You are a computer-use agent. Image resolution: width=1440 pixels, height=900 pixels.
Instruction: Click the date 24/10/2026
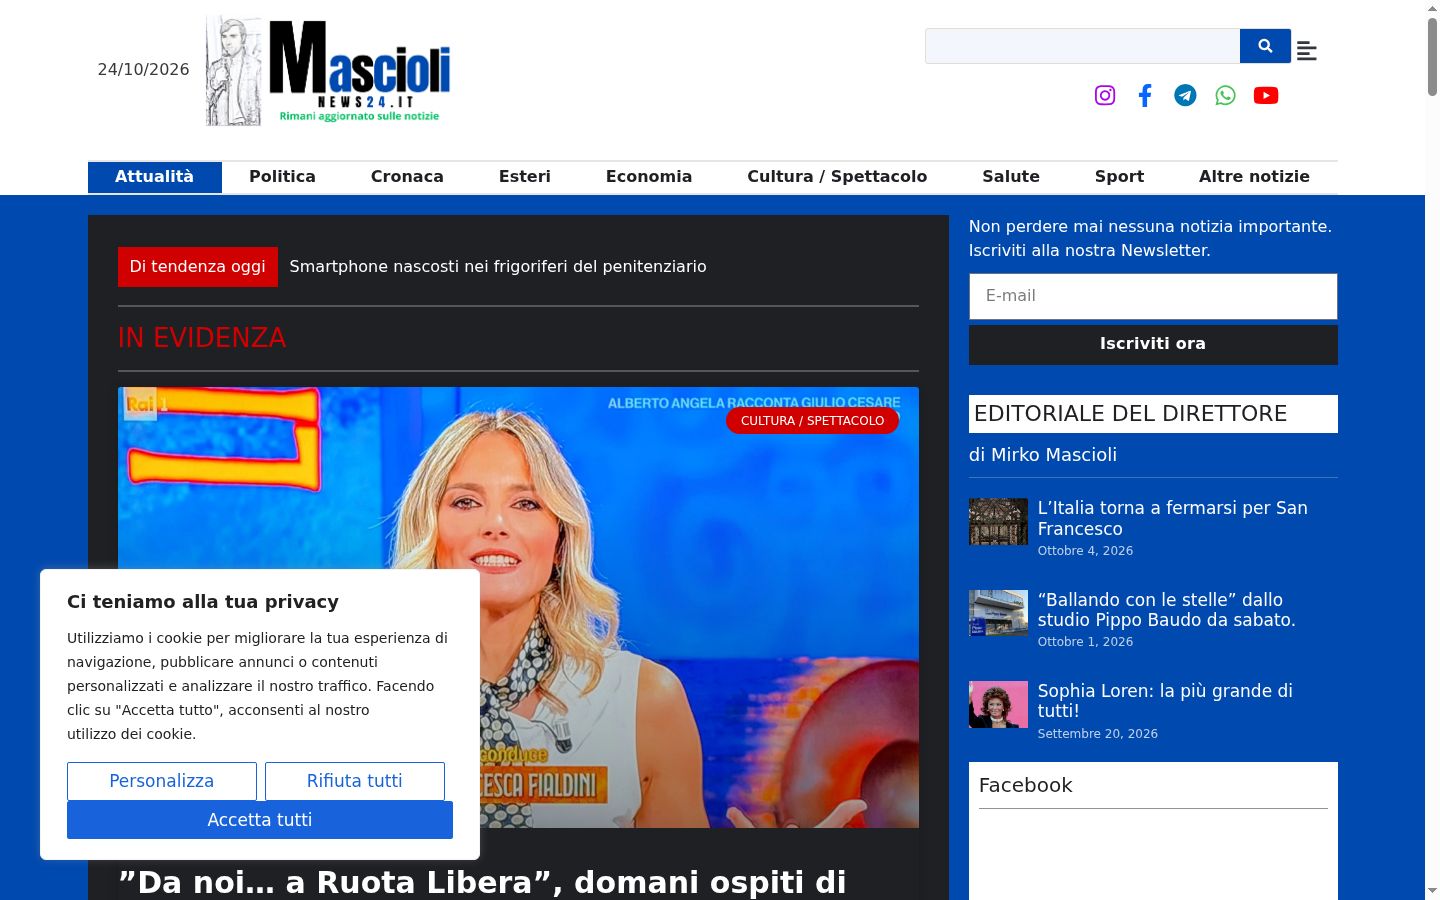pyautogui.click(x=143, y=70)
